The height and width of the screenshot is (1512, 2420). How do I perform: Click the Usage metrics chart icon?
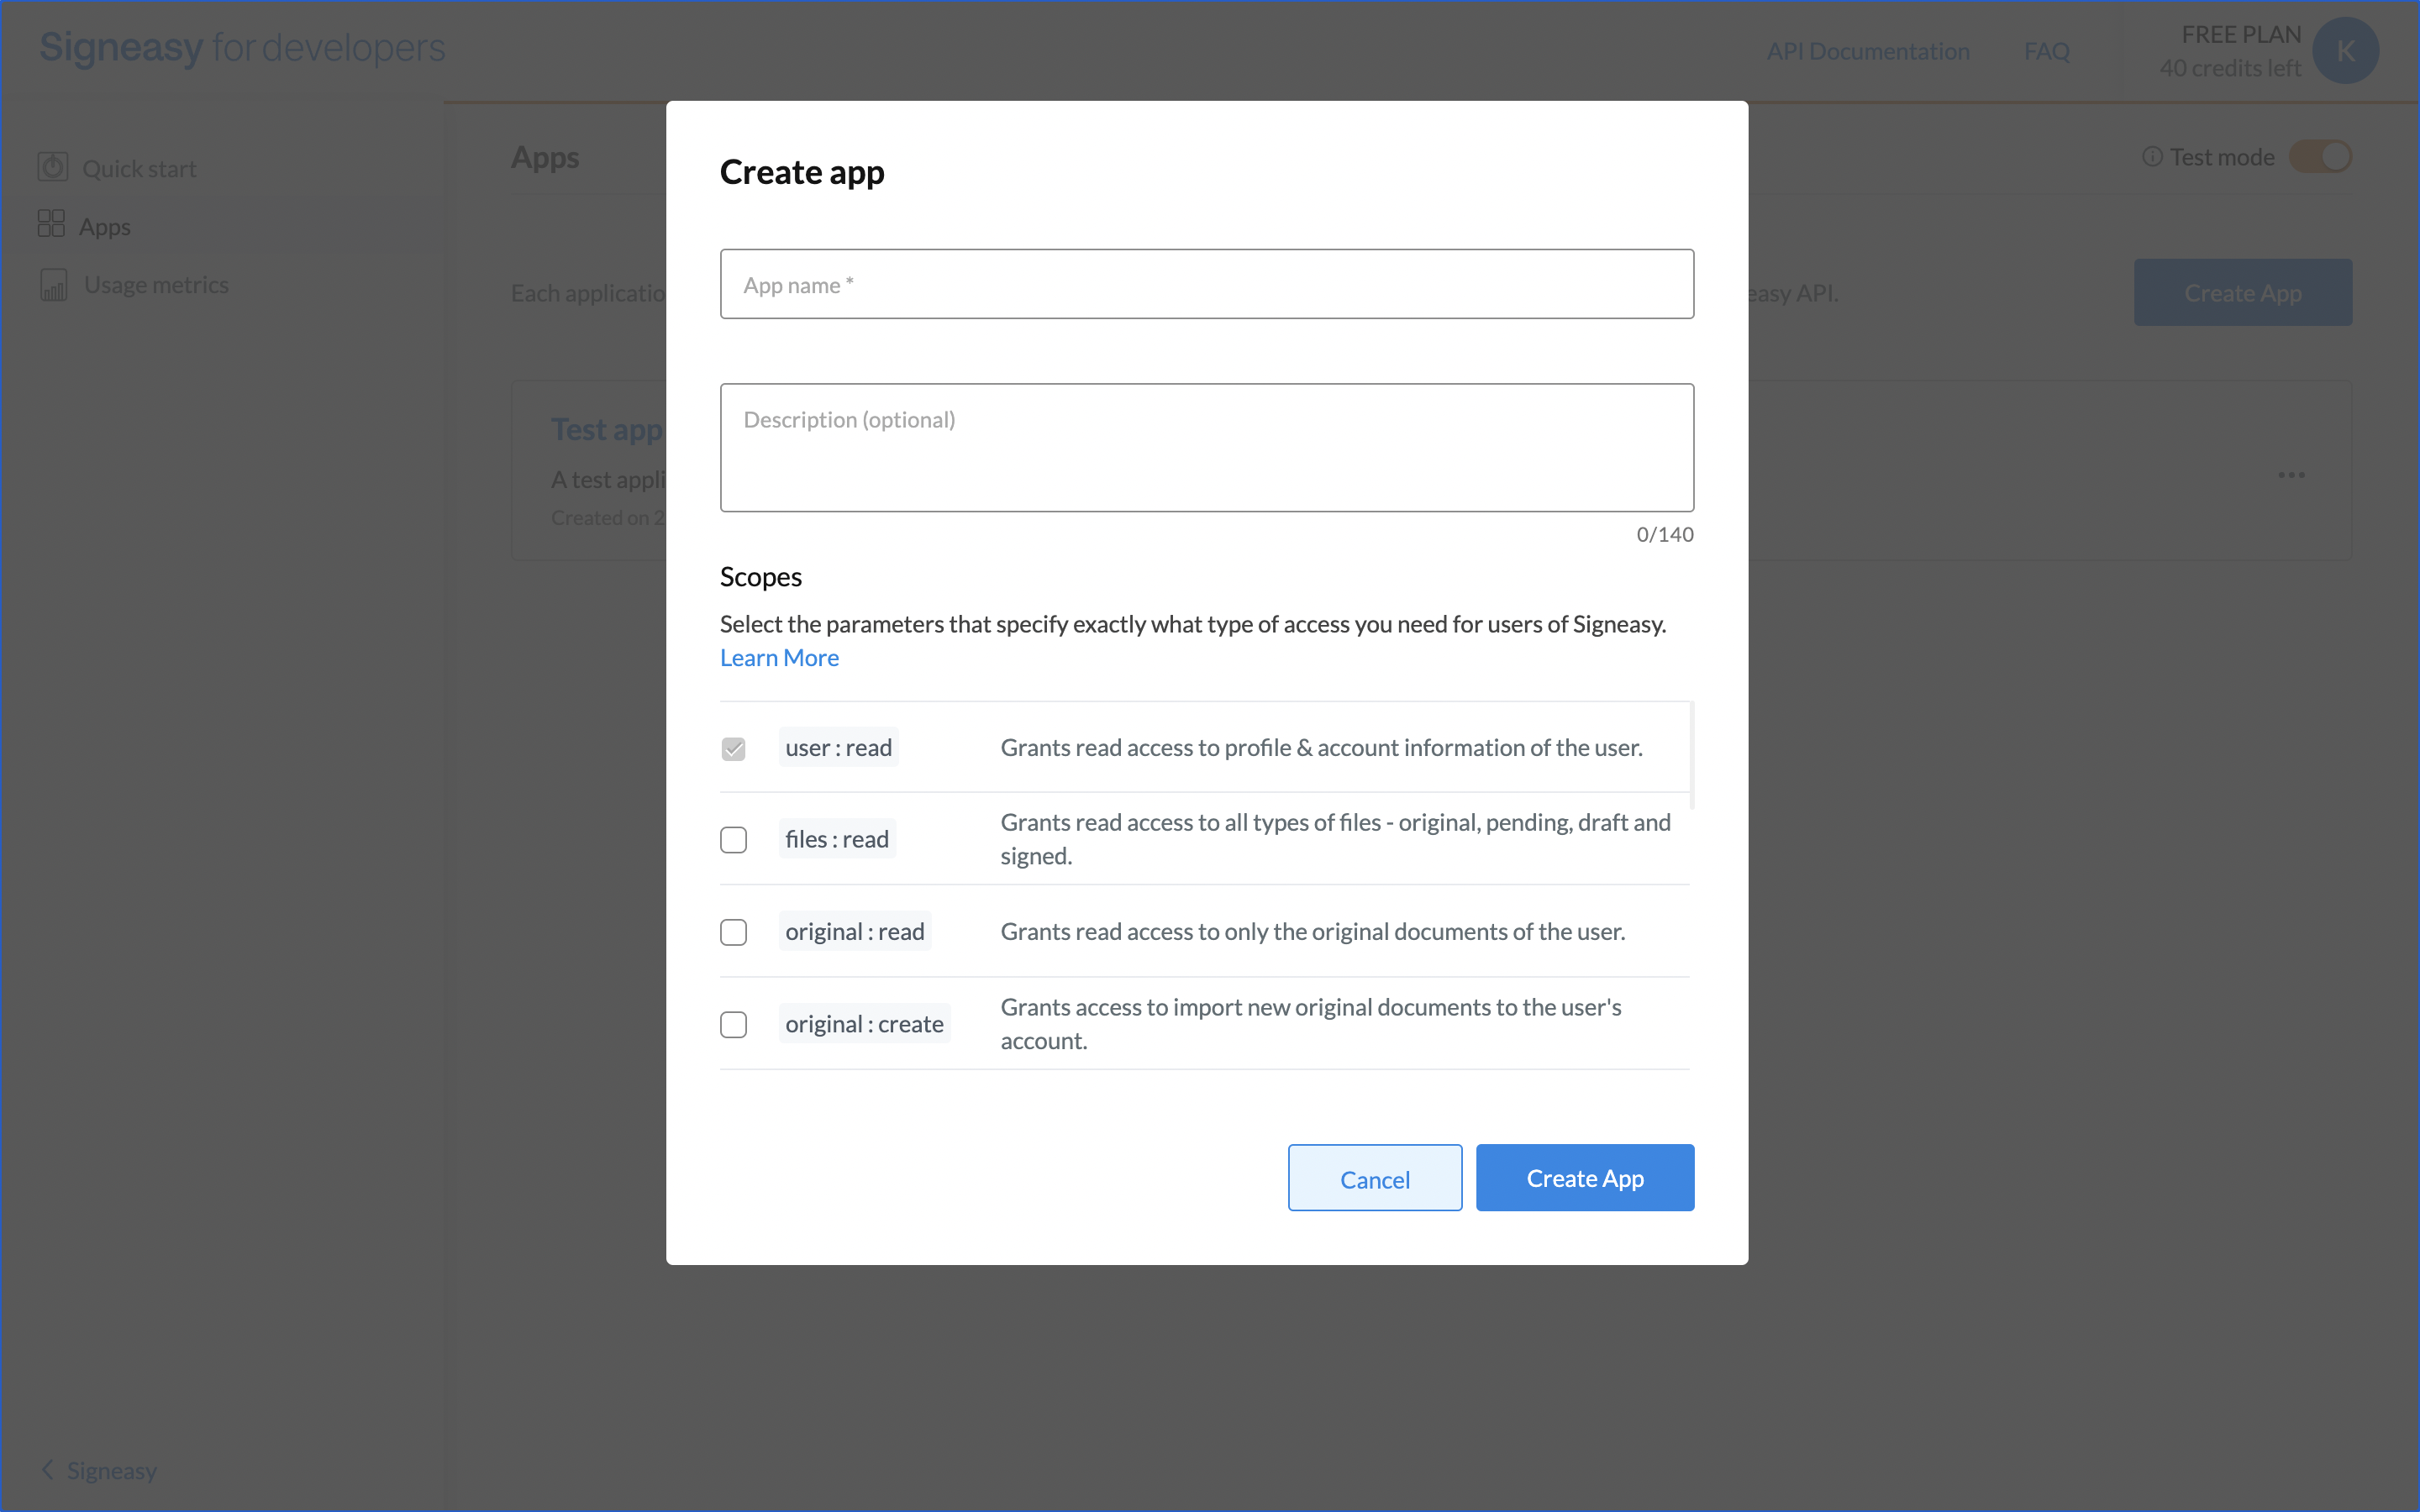(x=54, y=286)
